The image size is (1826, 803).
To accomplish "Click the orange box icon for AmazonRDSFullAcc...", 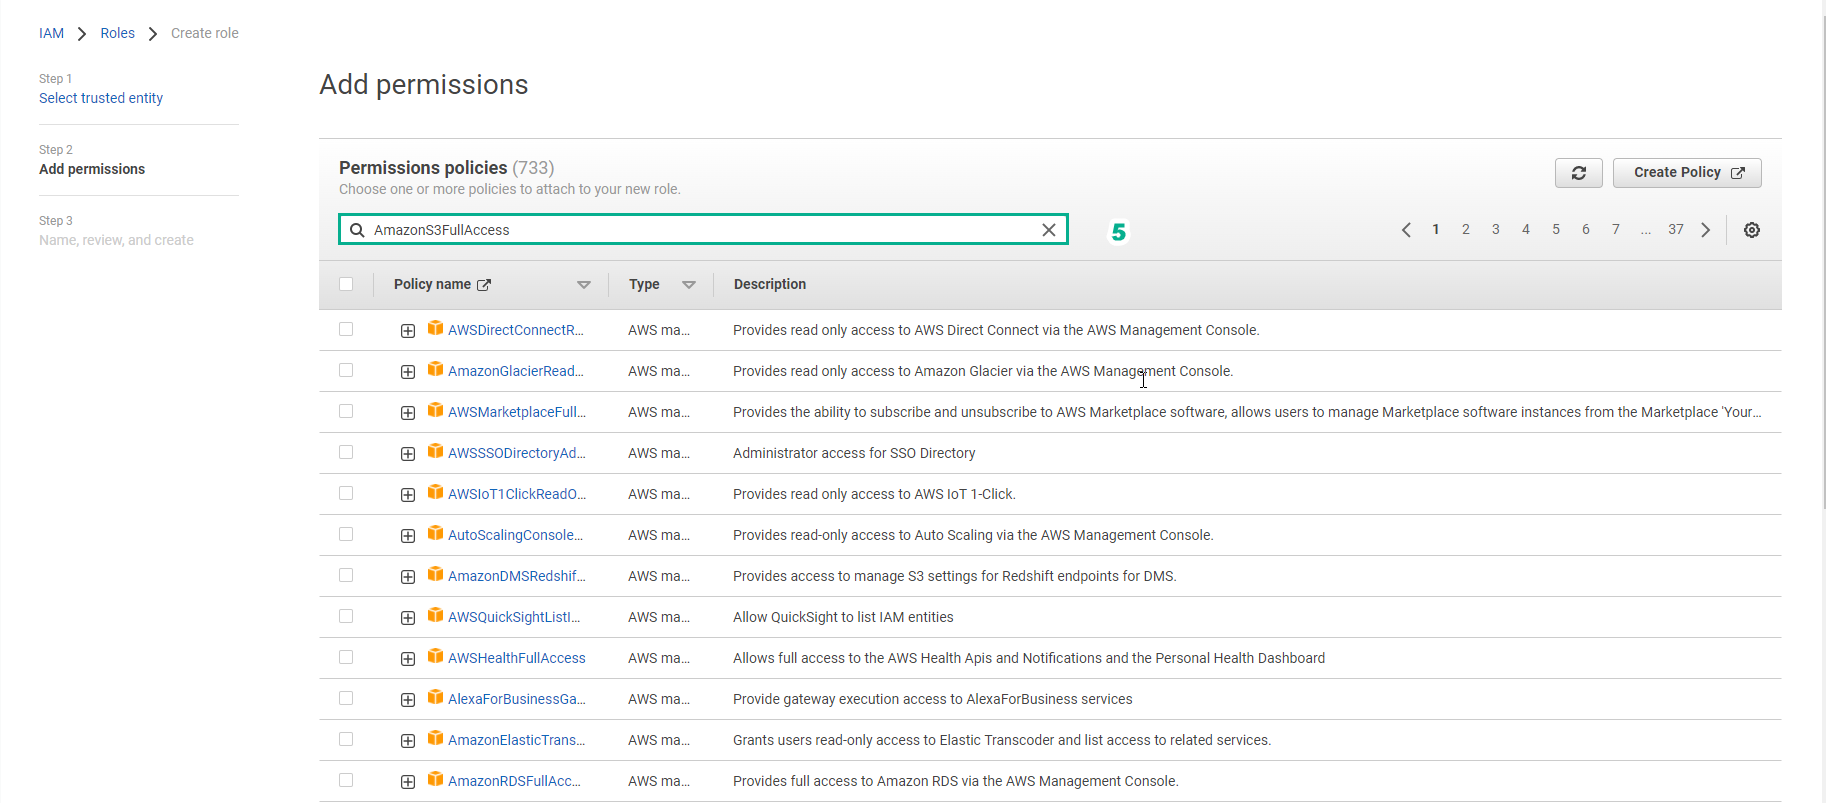I will pyautogui.click(x=435, y=779).
